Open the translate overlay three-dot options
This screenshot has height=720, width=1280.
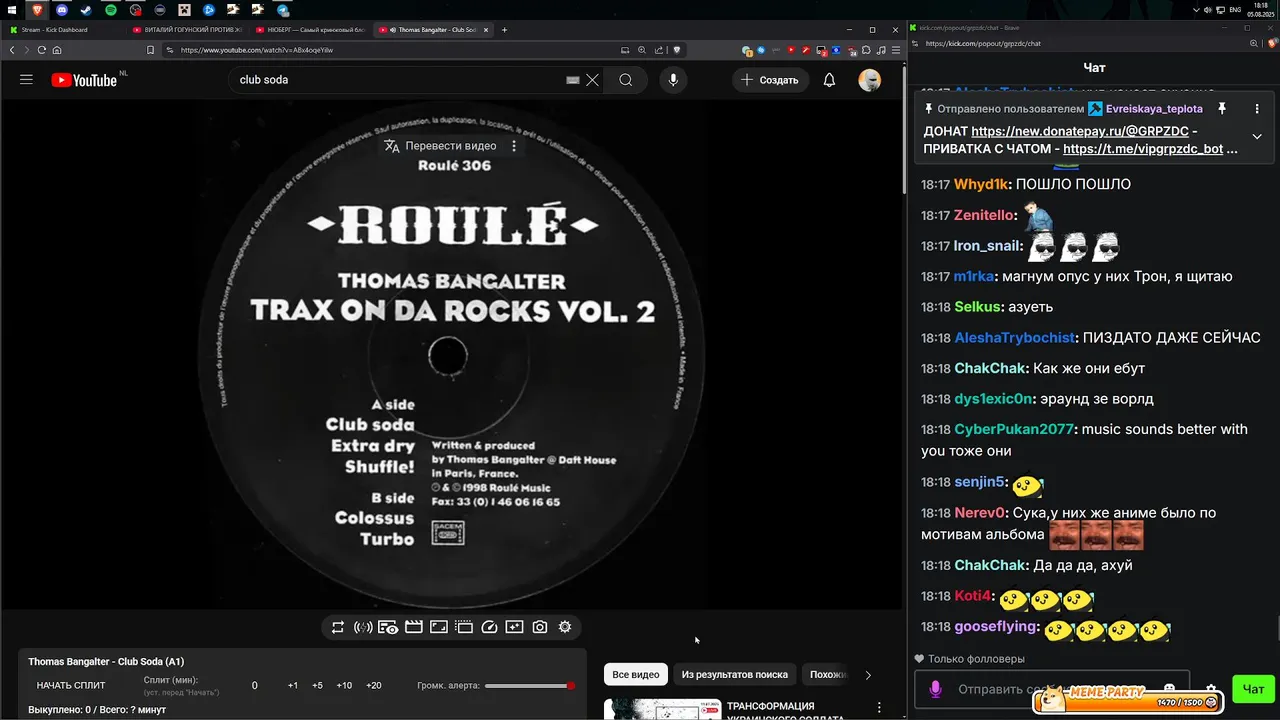pyautogui.click(x=514, y=146)
